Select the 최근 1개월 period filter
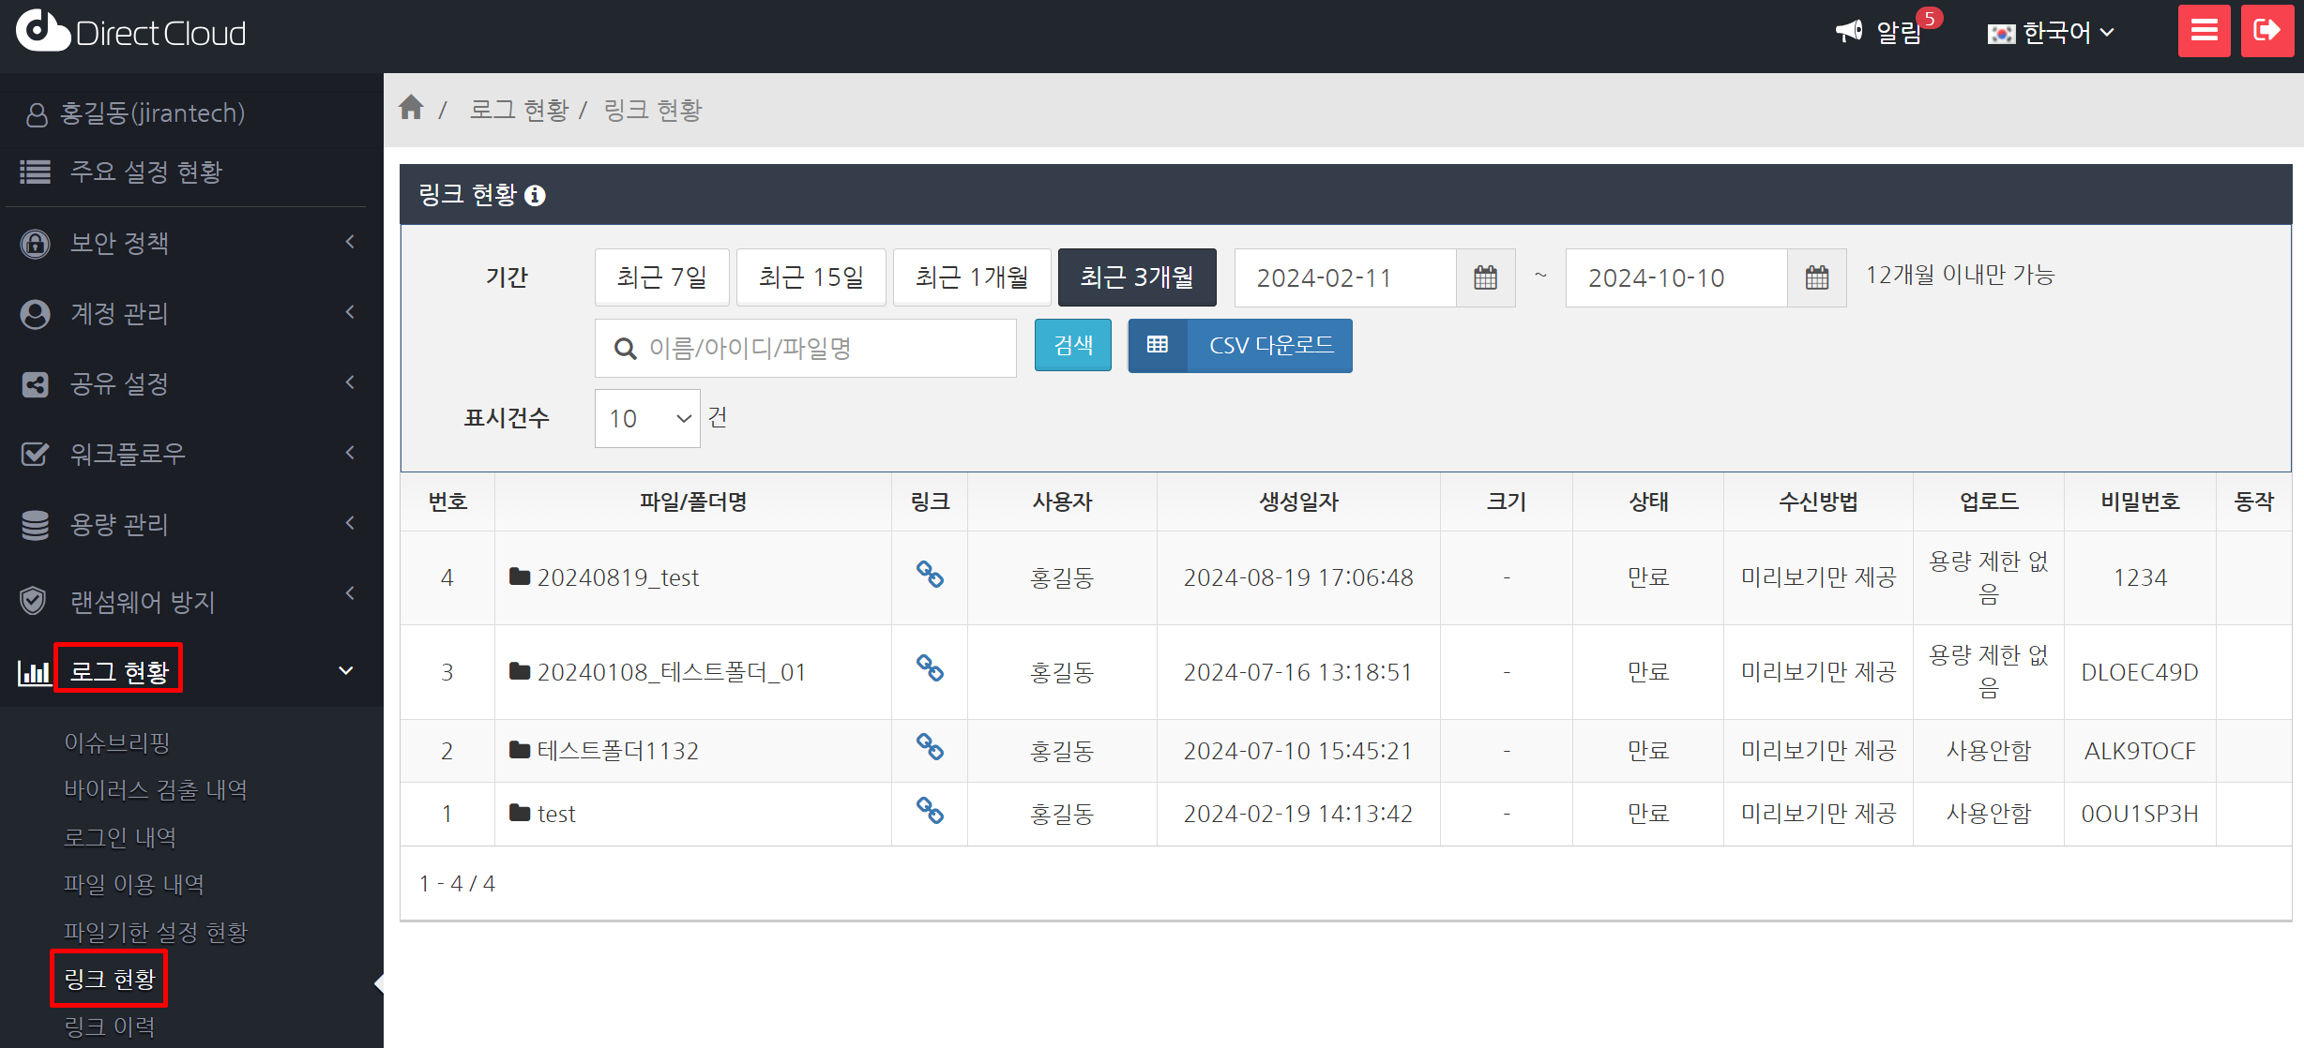 pyautogui.click(x=971, y=277)
